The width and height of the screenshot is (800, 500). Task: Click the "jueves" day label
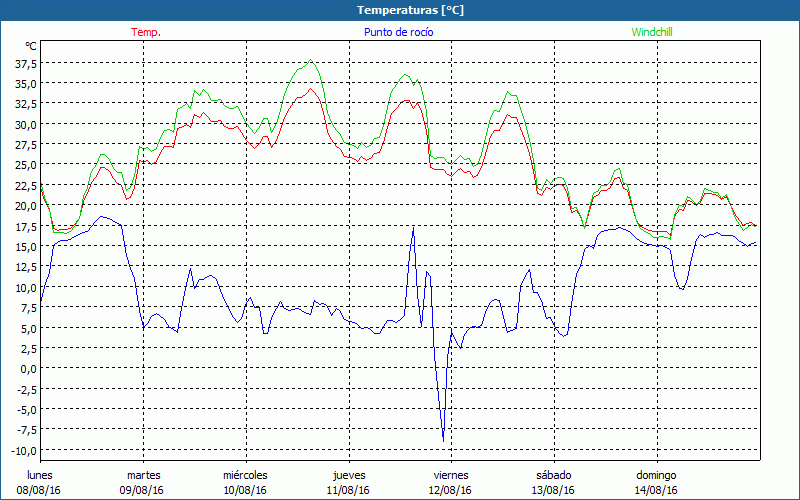coord(348,474)
